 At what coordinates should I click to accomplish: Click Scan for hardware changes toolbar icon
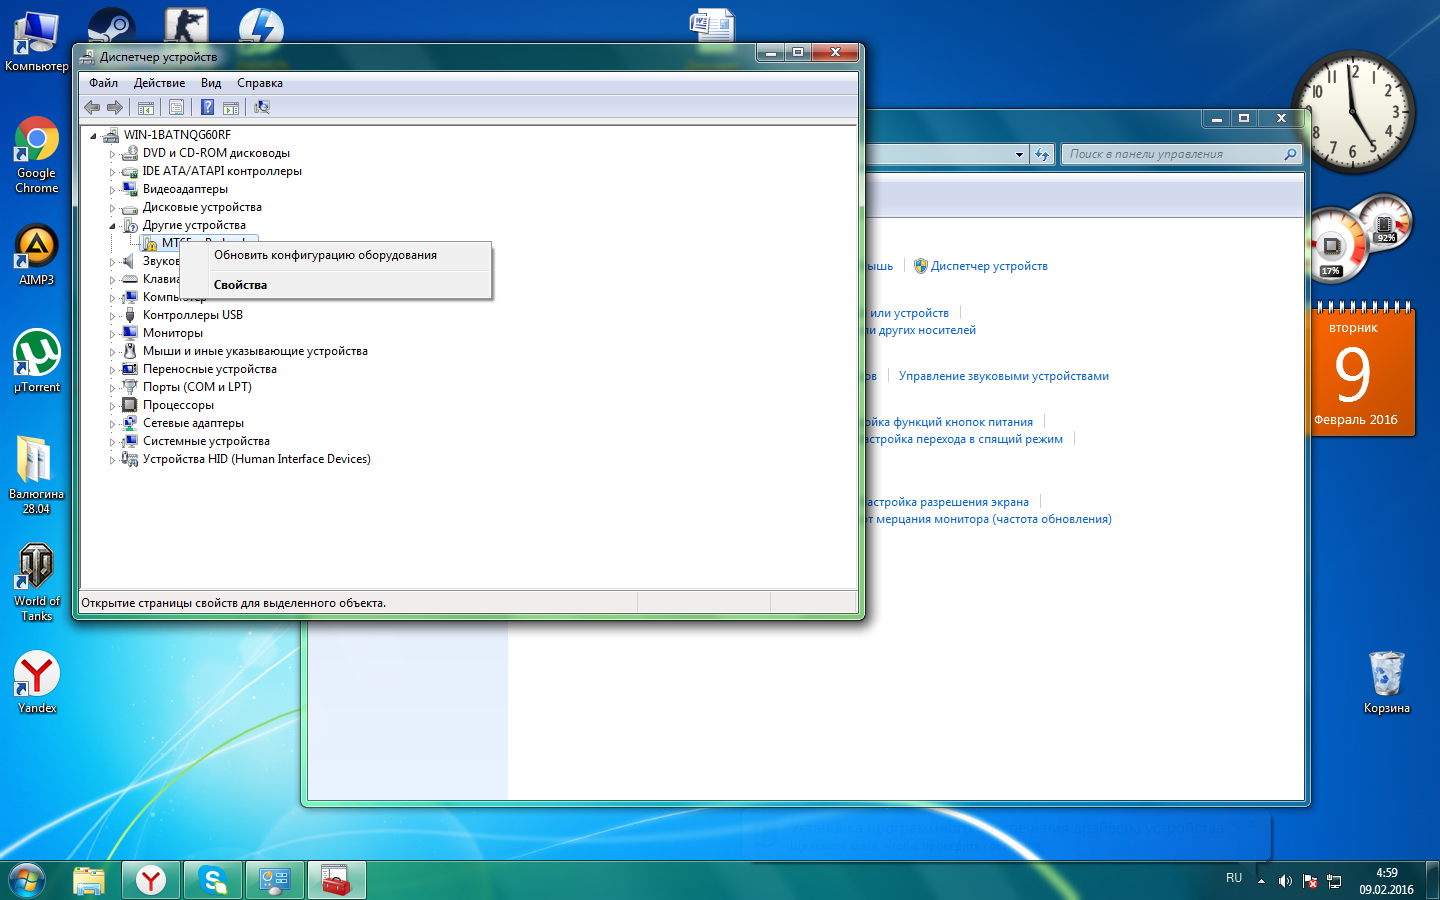point(262,107)
